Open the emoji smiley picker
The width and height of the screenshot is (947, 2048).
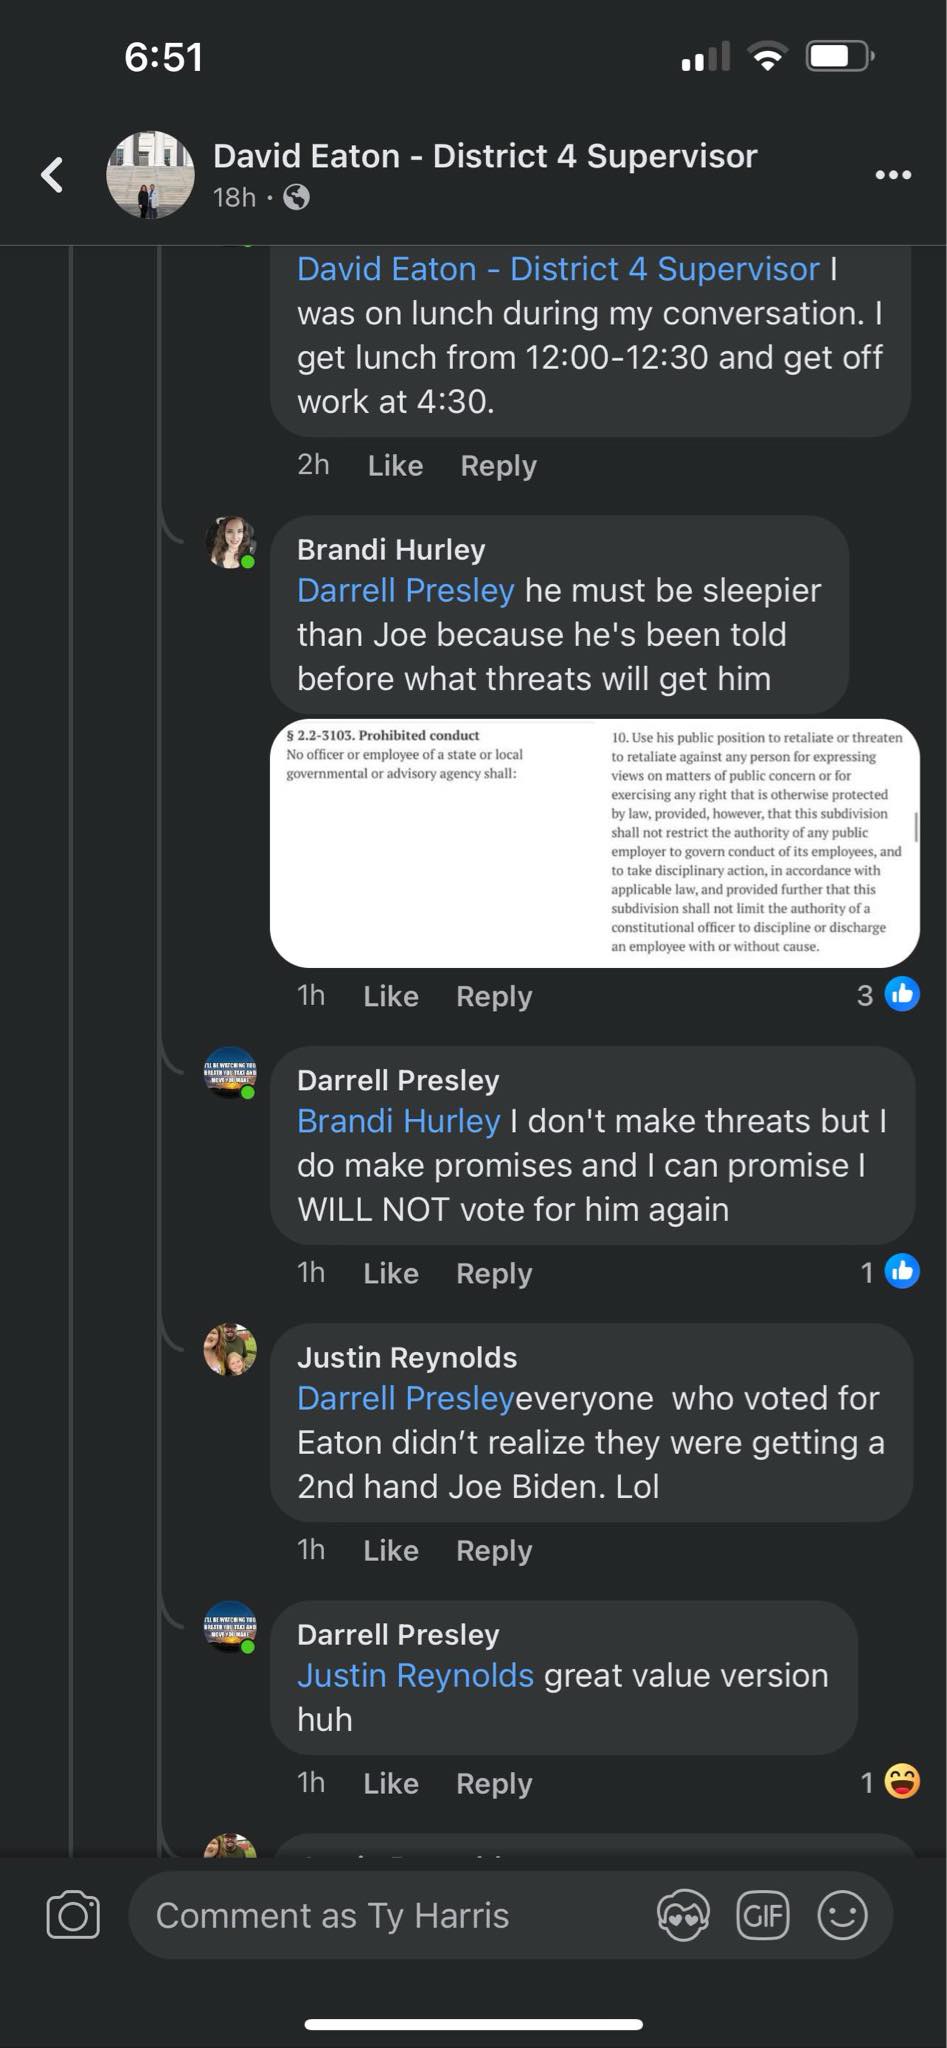coord(842,1915)
